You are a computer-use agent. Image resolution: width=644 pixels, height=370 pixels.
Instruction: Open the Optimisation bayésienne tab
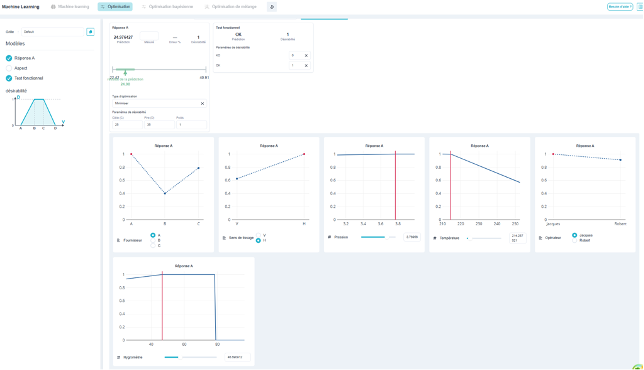point(167,7)
